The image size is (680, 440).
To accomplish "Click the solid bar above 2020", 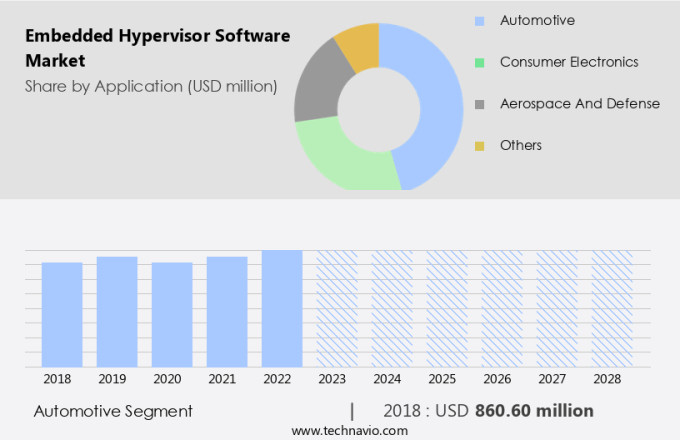I will (172, 314).
